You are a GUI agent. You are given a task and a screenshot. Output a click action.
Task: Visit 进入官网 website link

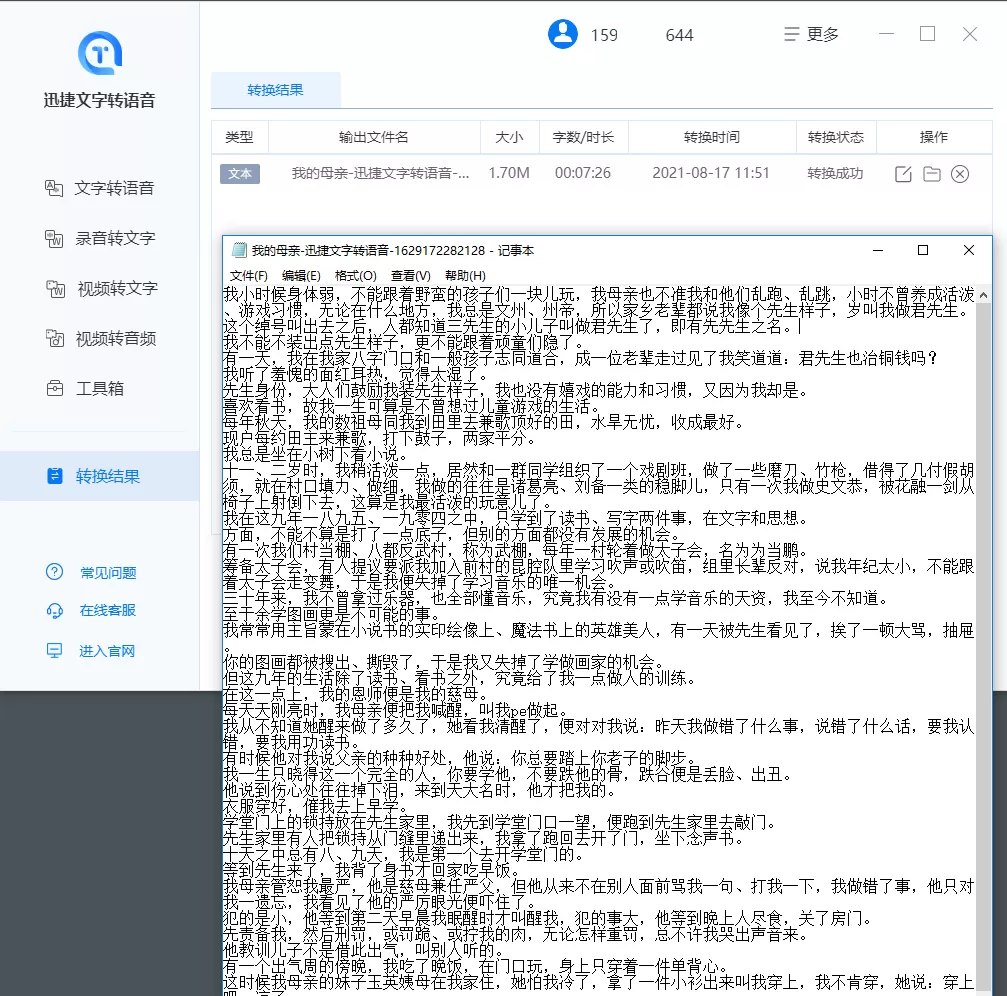(91, 651)
